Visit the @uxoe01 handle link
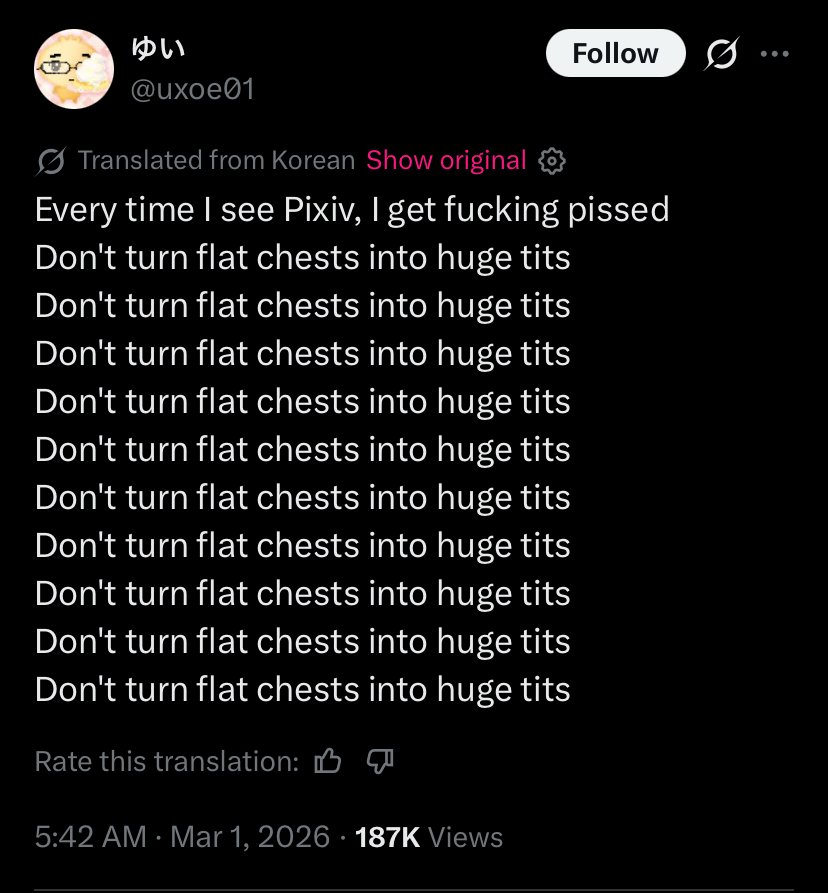 coord(193,90)
